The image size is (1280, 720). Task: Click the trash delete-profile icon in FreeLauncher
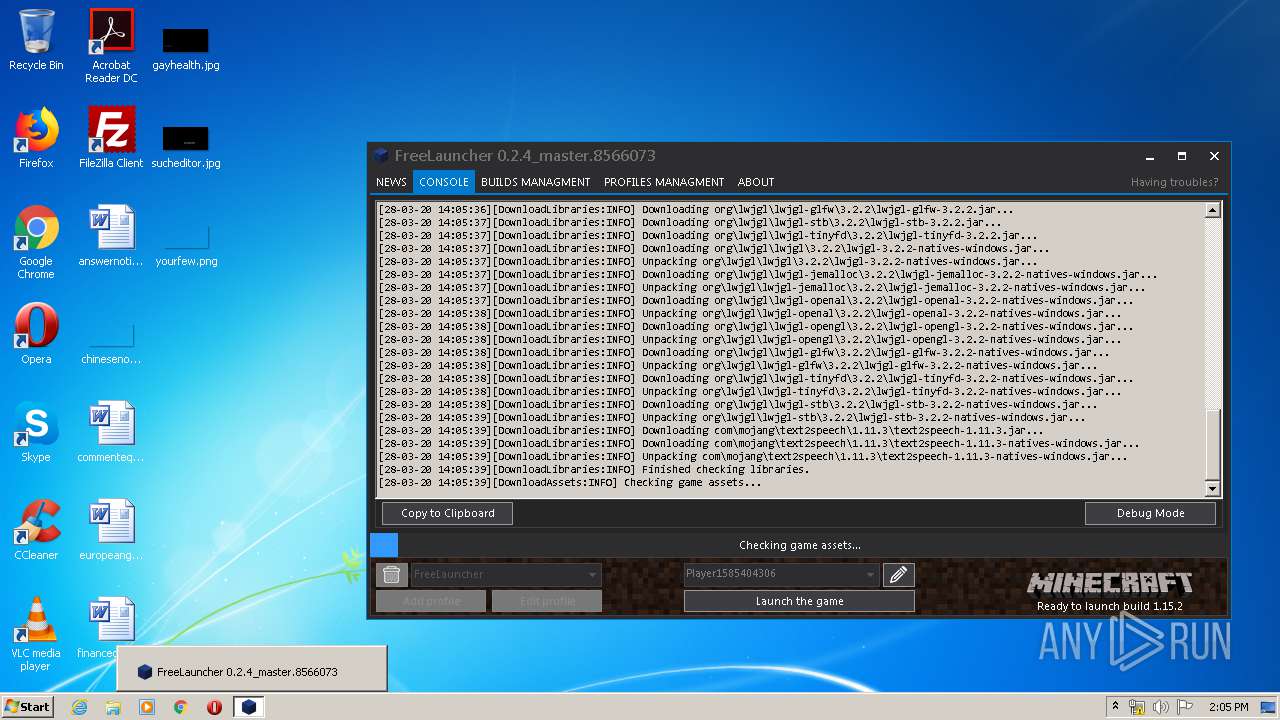click(x=391, y=574)
